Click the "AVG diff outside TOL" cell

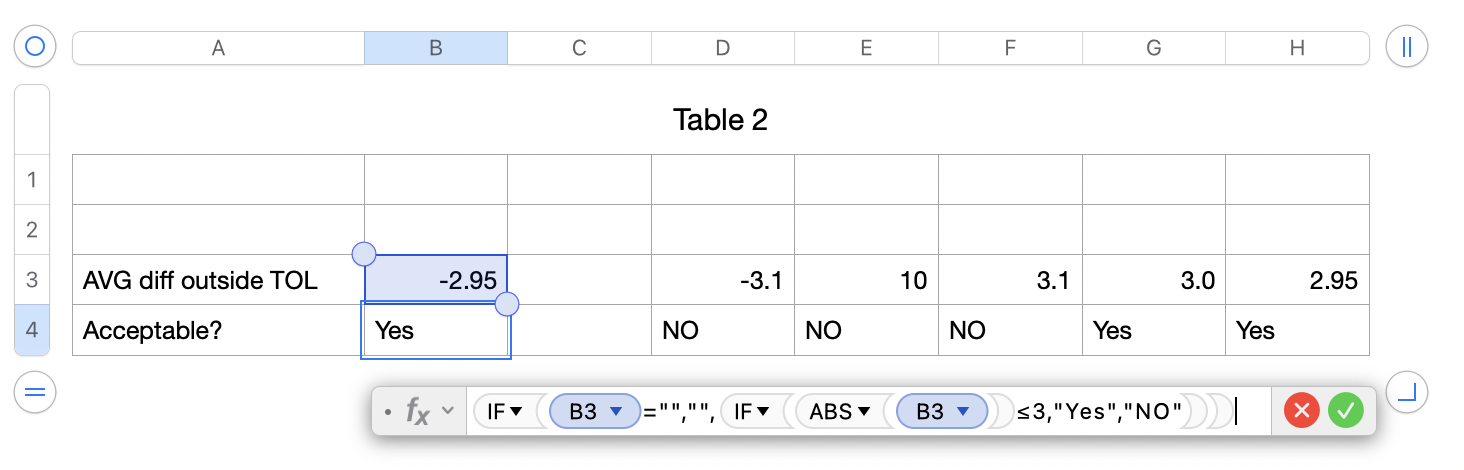pyautogui.click(x=218, y=281)
